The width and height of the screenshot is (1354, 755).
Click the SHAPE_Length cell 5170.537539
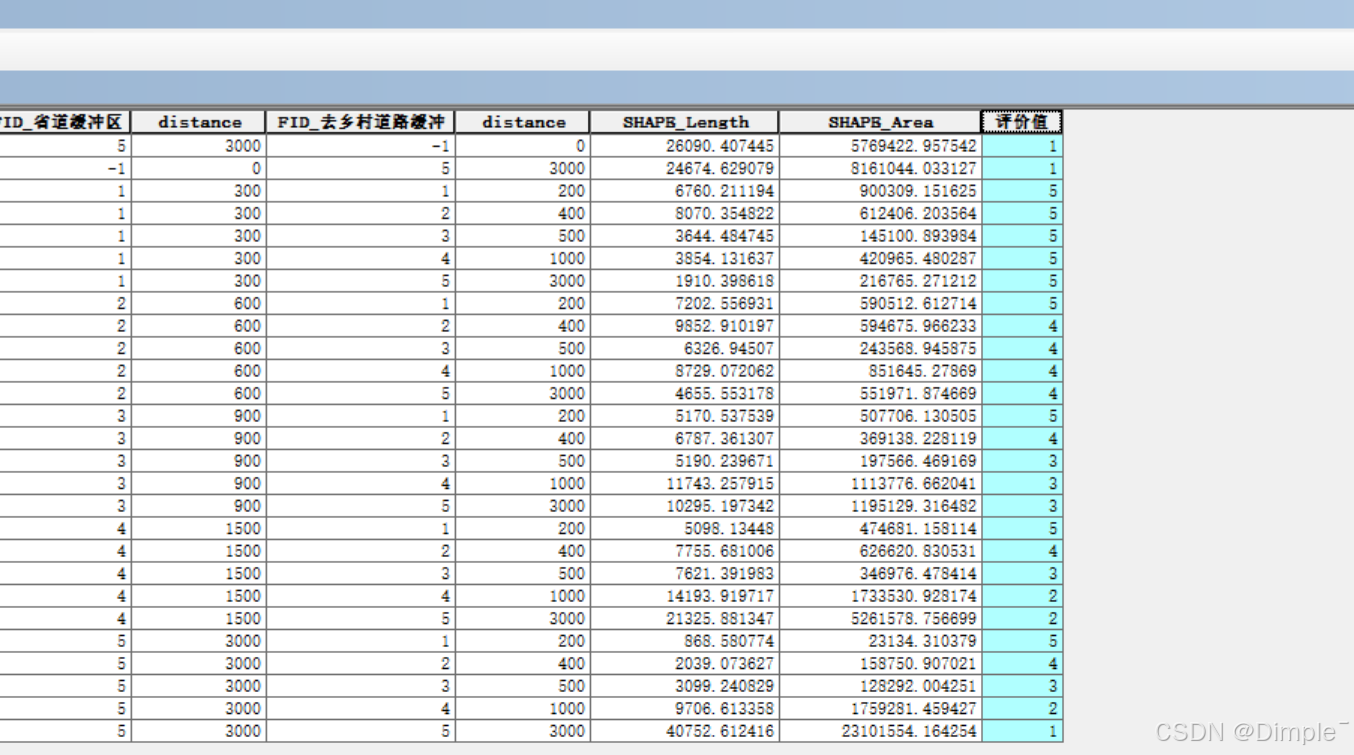(x=685, y=415)
